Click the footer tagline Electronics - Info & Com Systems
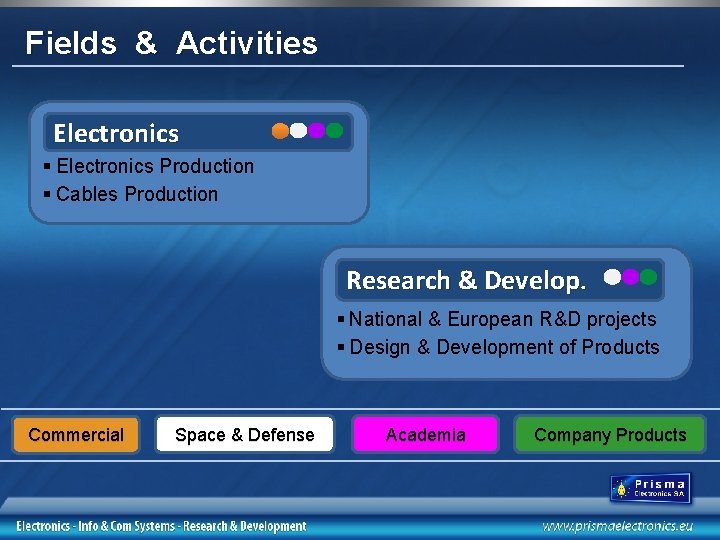The width and height of the screenshot is (720, 540). (x=161, y=526)
